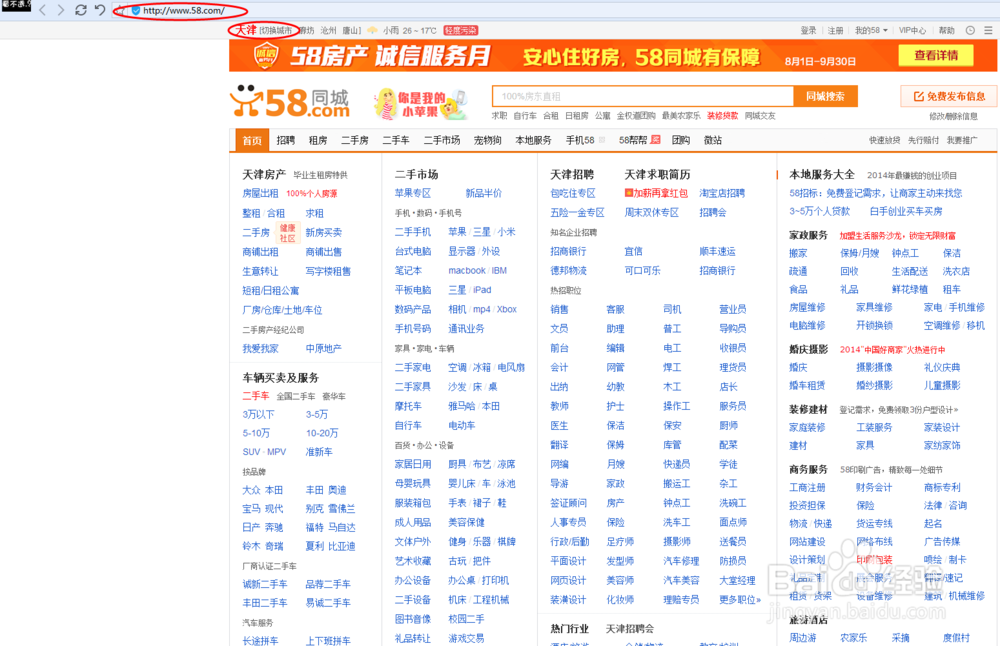Open the 切换城市 city switcher
1000x646 pixels.
(x=278, y=31)
